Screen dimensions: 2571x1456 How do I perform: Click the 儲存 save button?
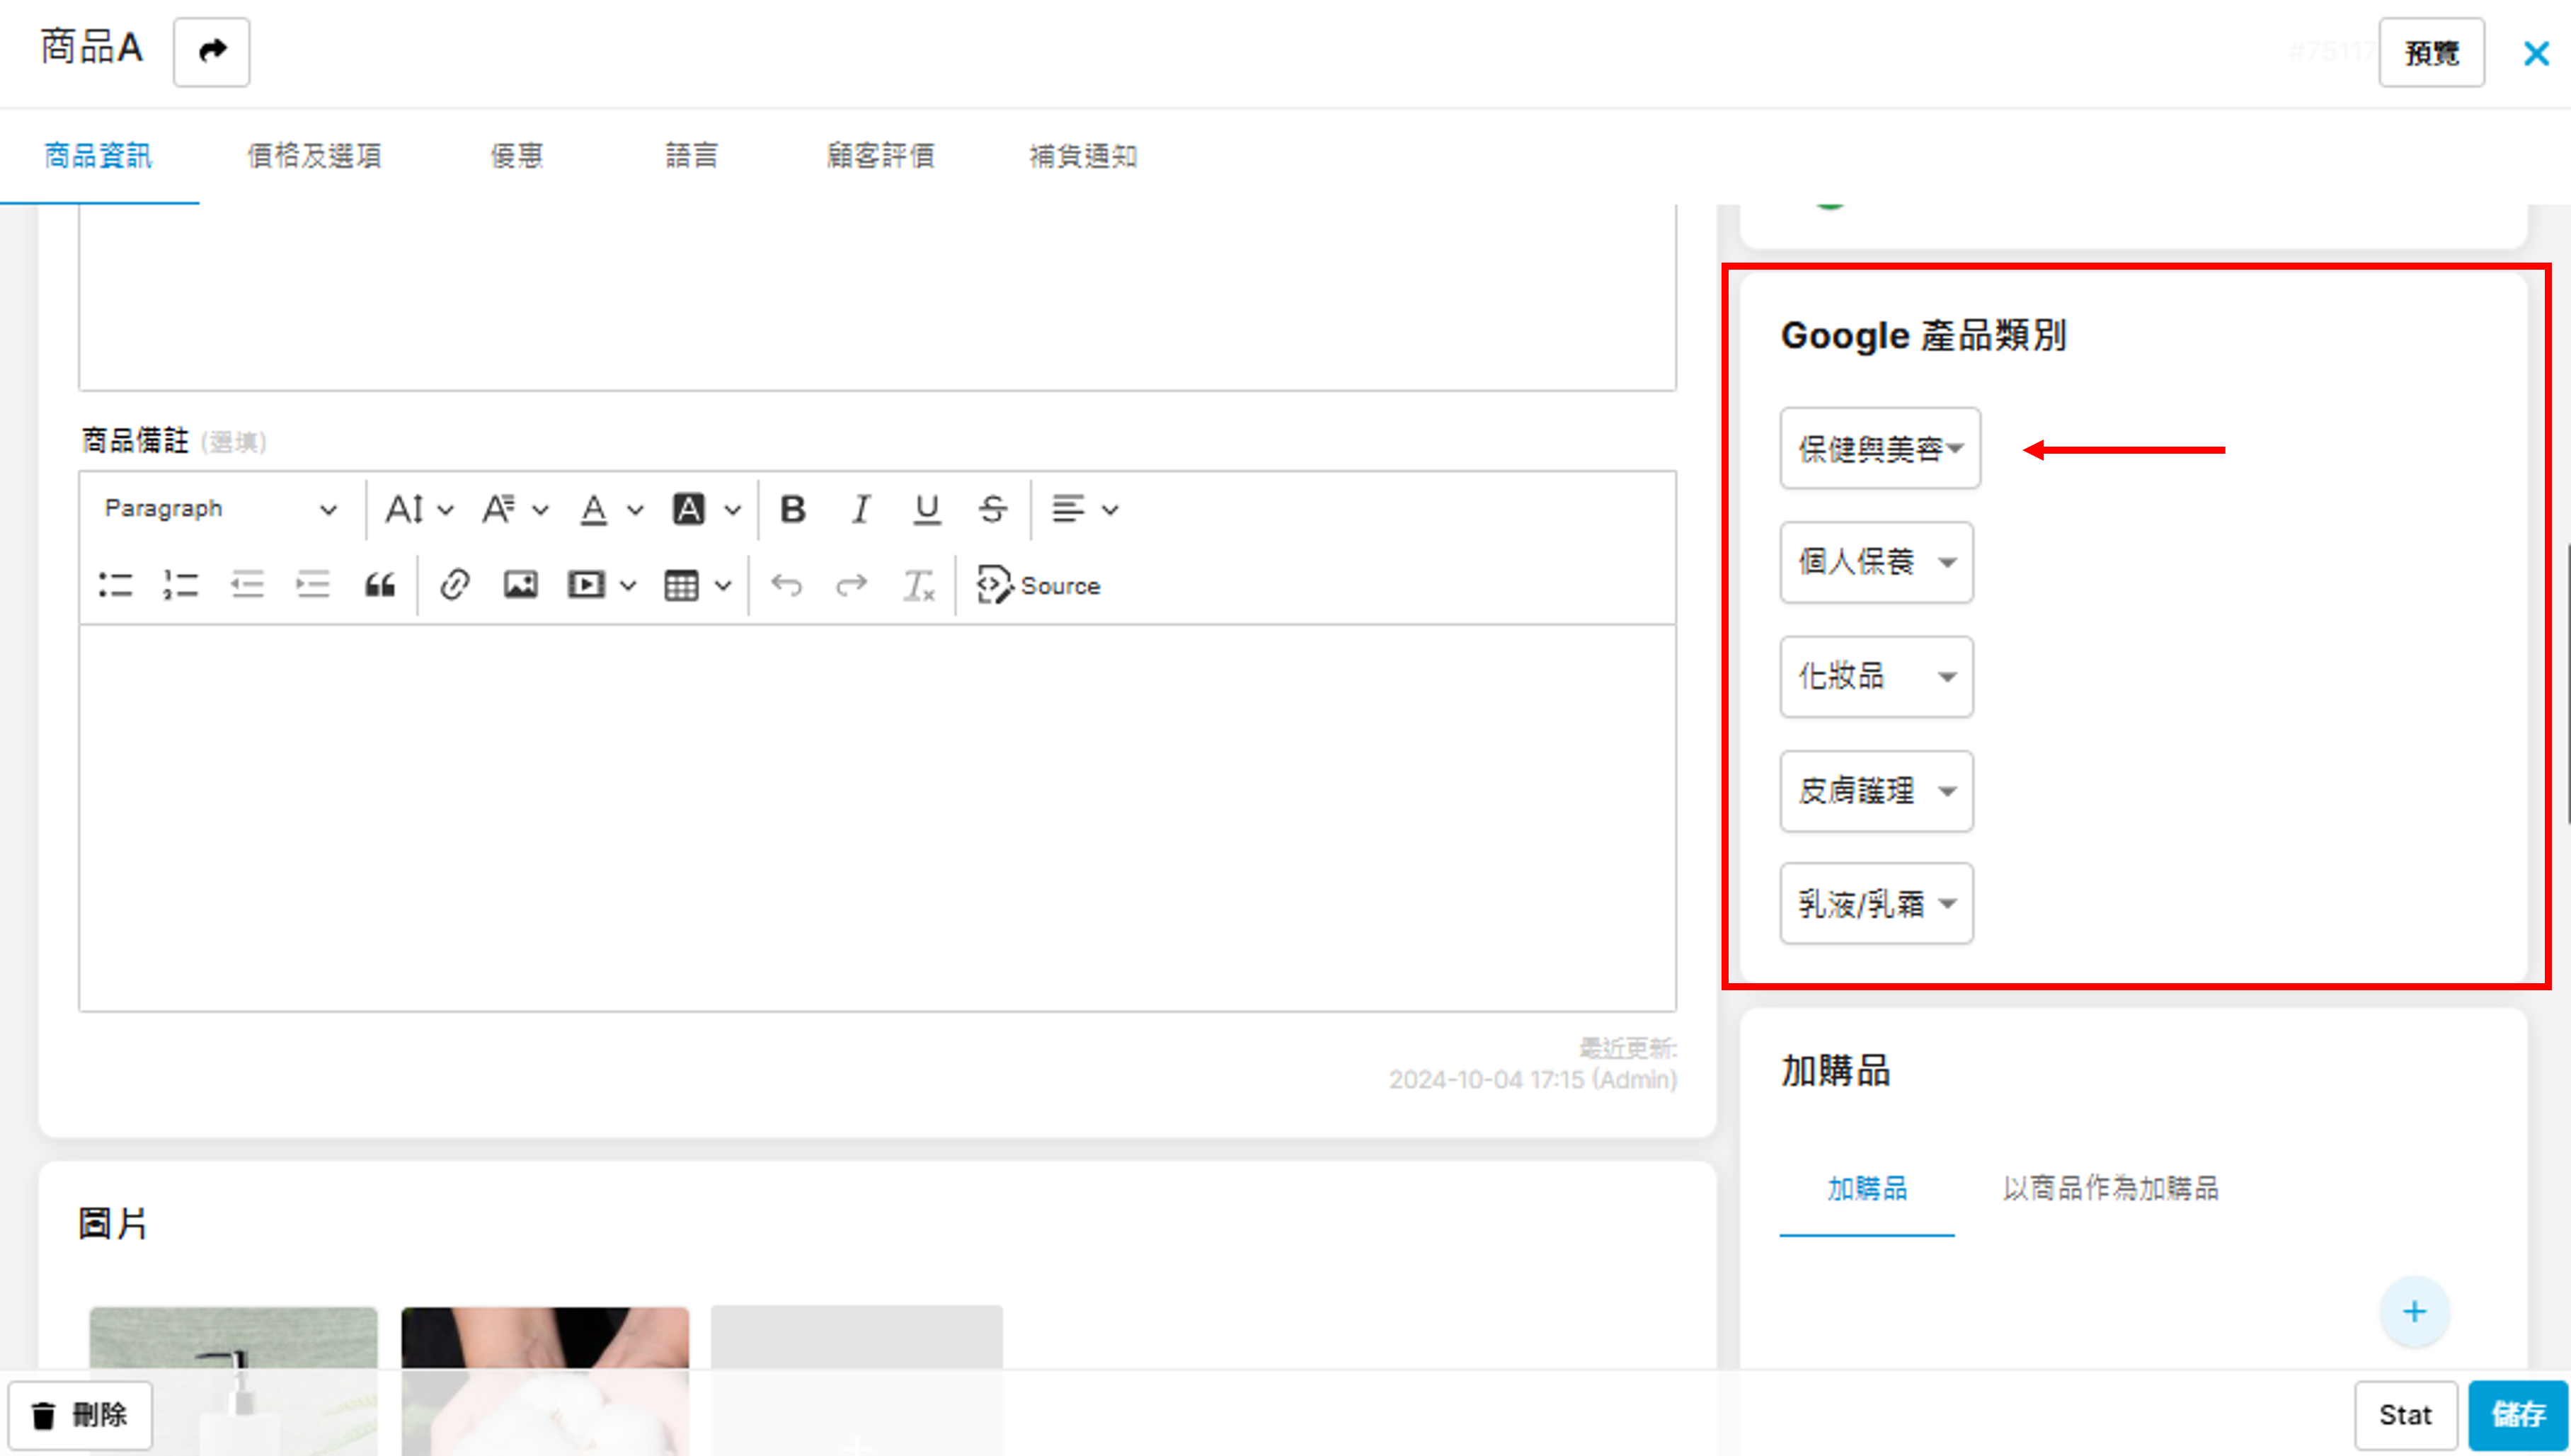[2517, 1414]
